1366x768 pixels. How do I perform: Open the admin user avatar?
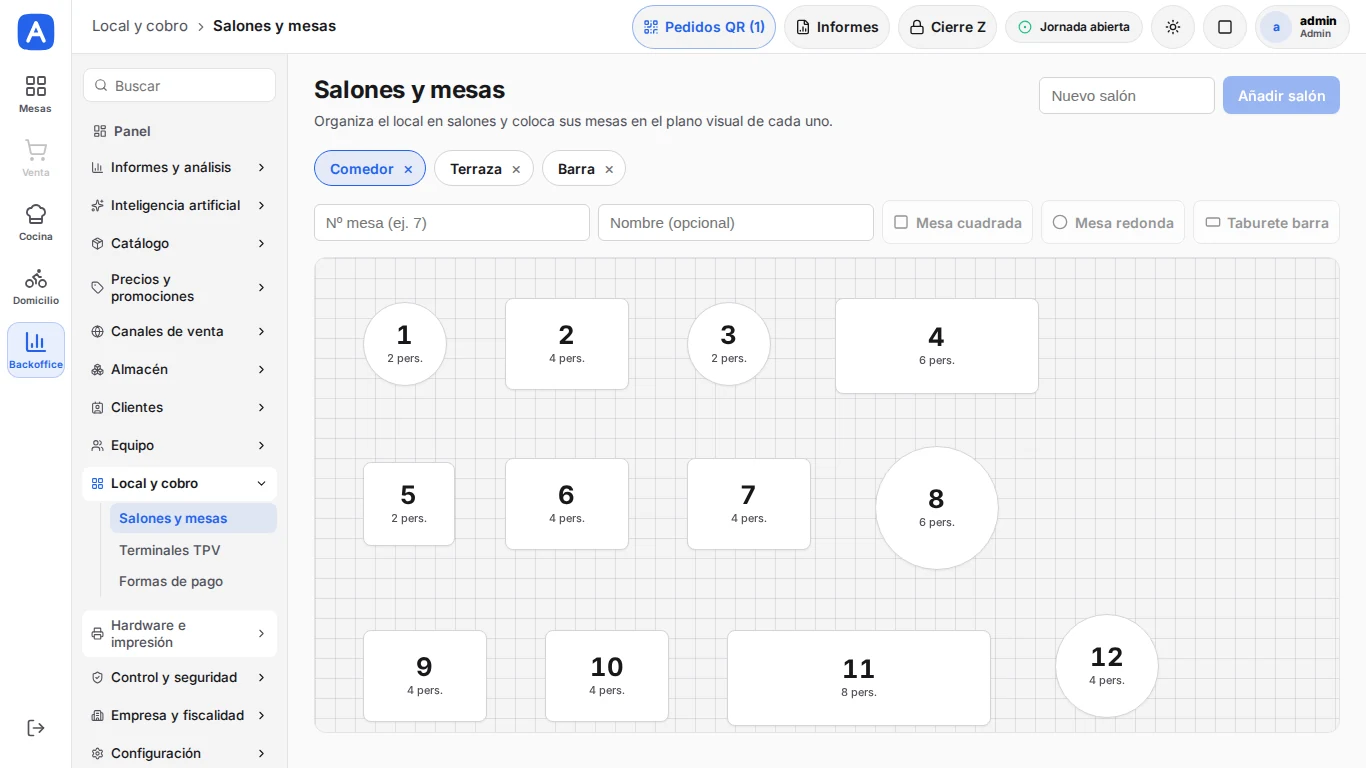coord(1276,27)
